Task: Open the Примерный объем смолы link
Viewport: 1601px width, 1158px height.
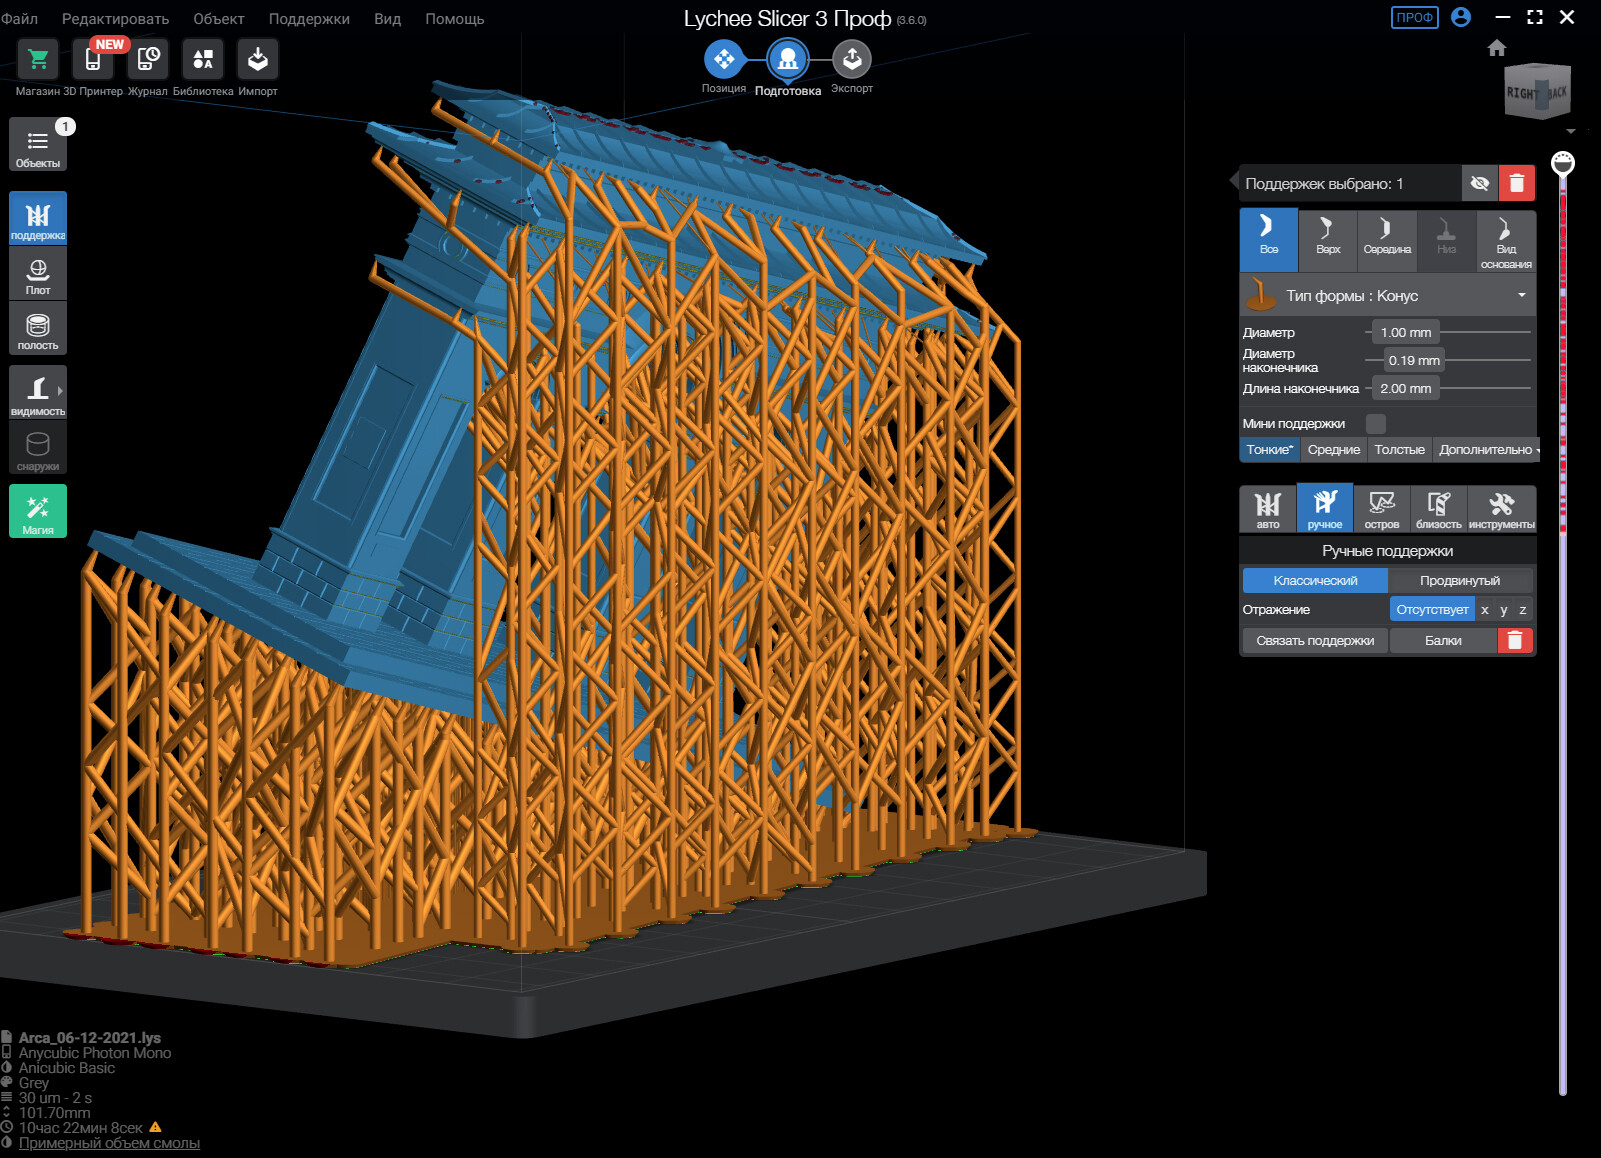Action: tap(109, 1143)
